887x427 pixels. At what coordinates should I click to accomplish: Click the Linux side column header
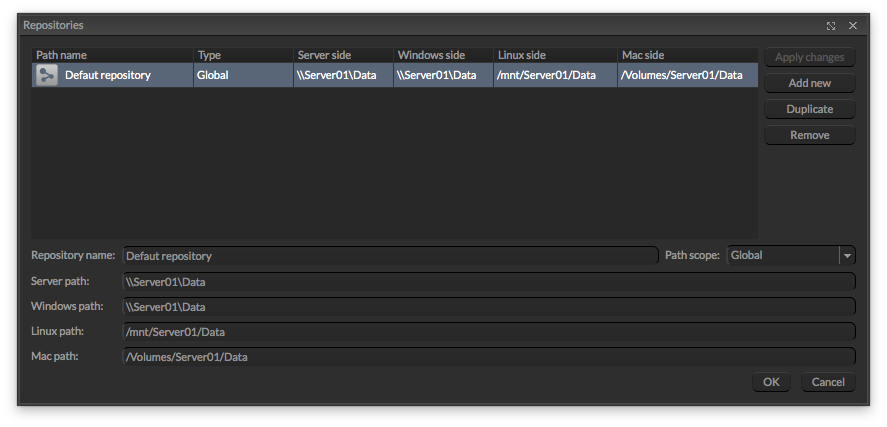(x=555, y=55)
